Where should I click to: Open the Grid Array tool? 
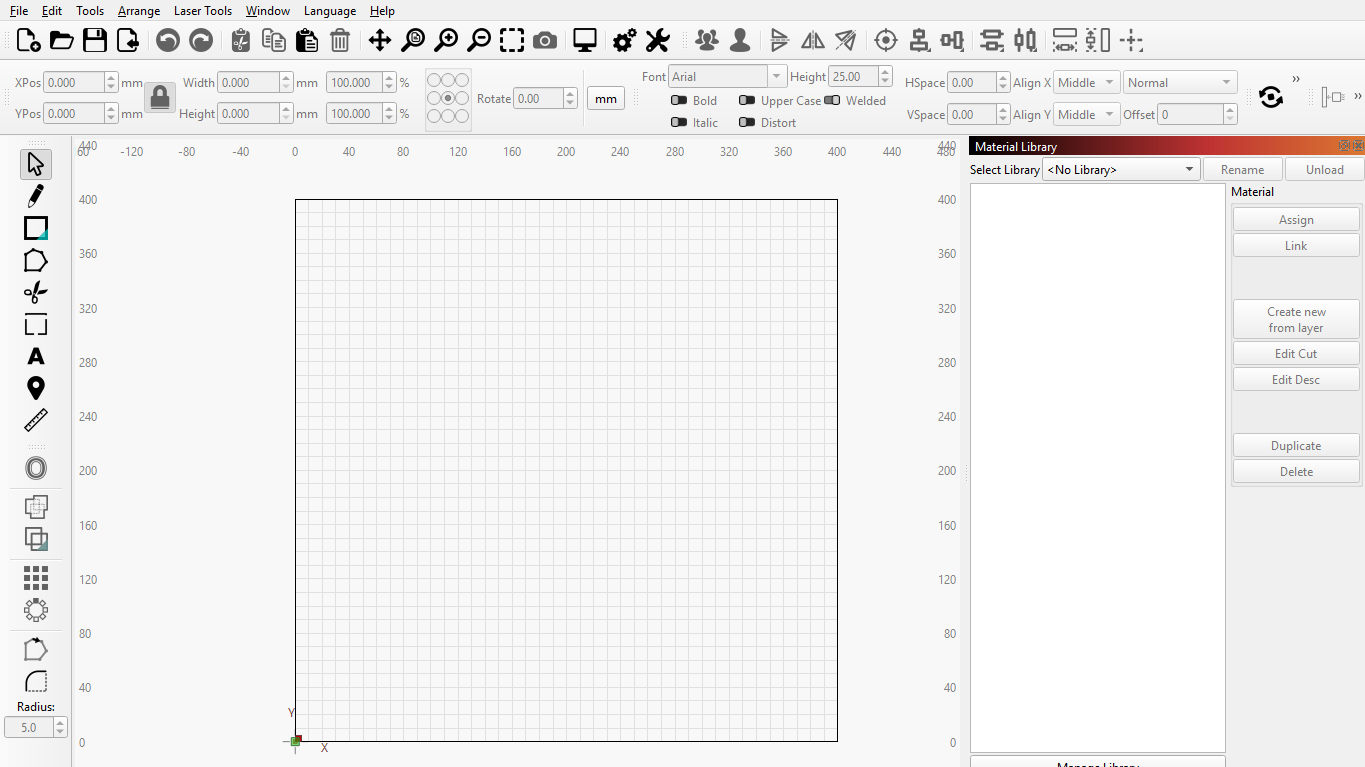click(36, 577)
